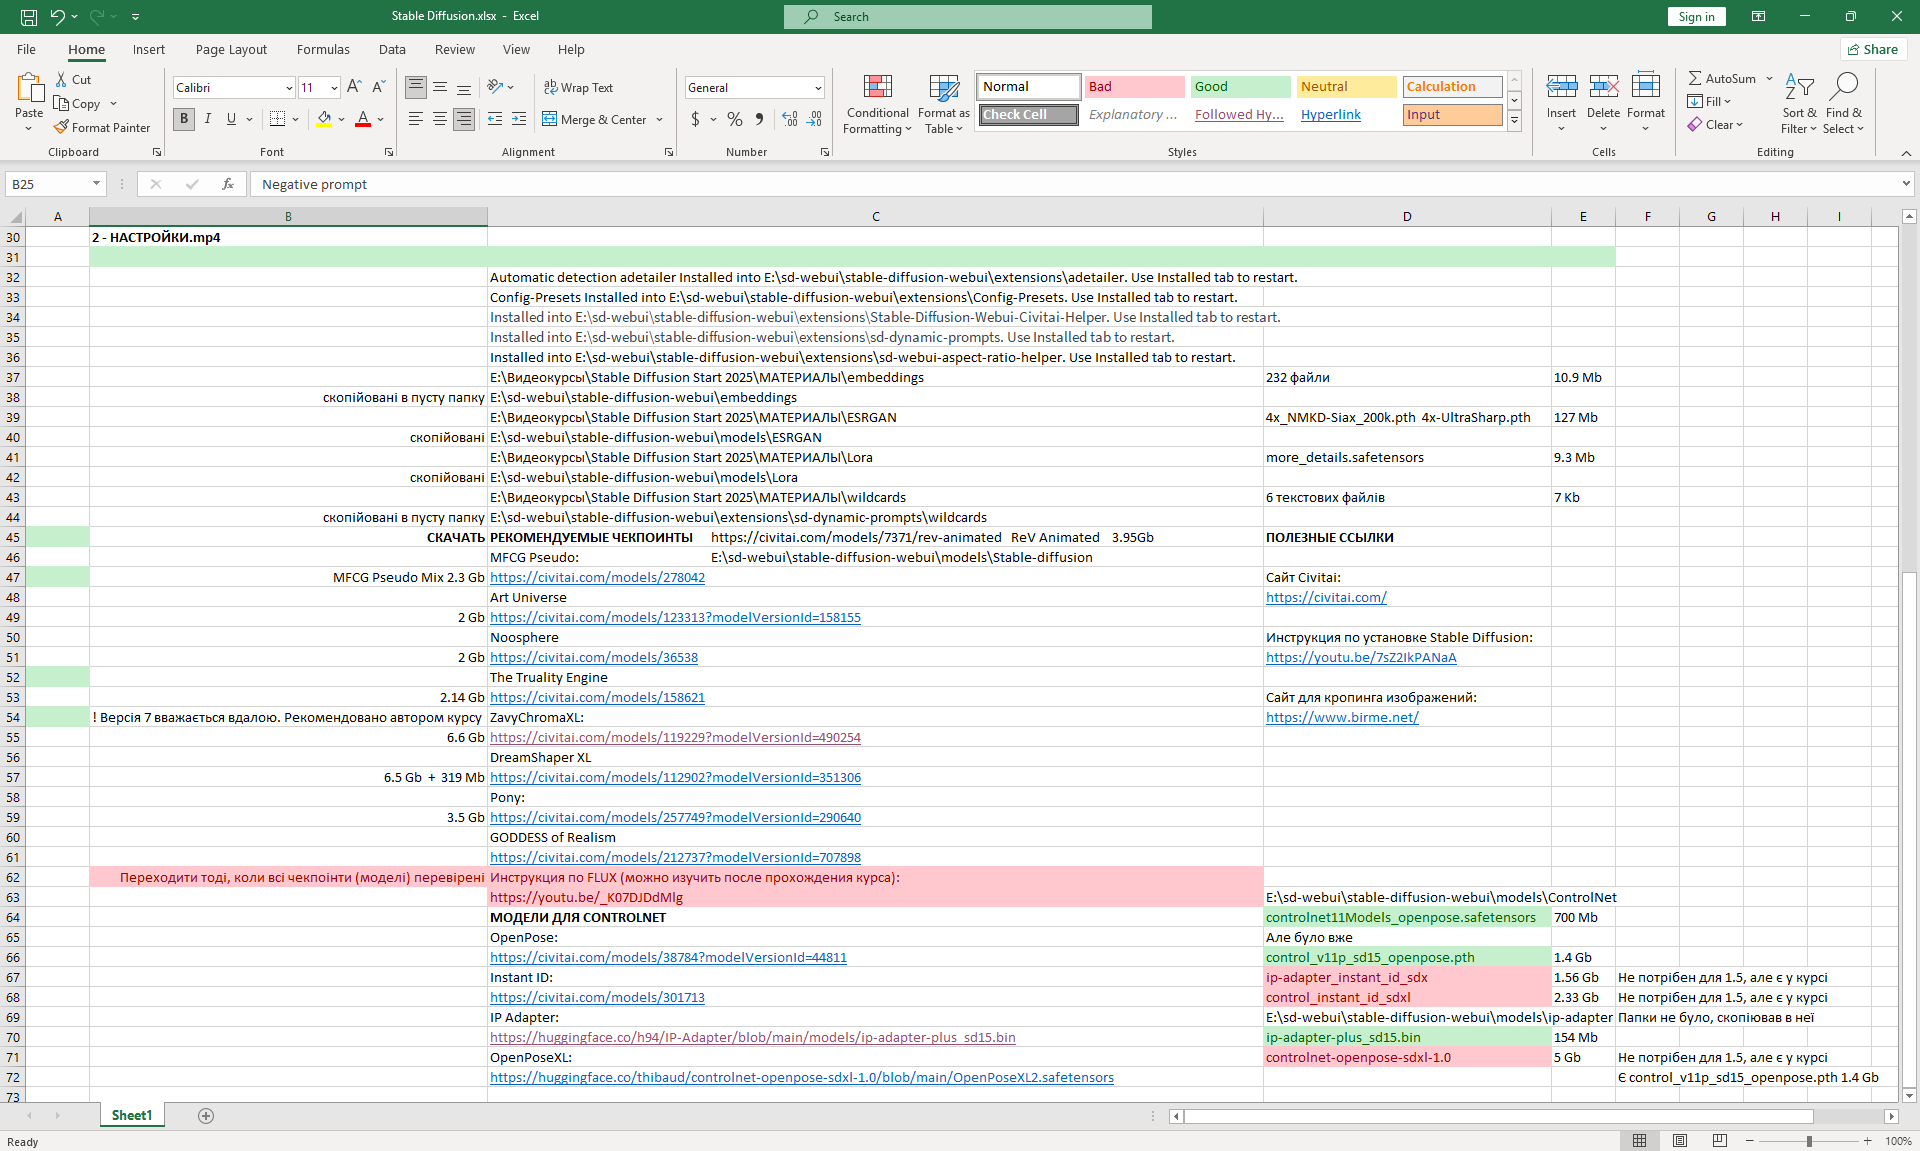Expand the General number format dropdown
The height and width of the screenshot is (1151, 1920).
pyautogui.click(x=817, y=88)
